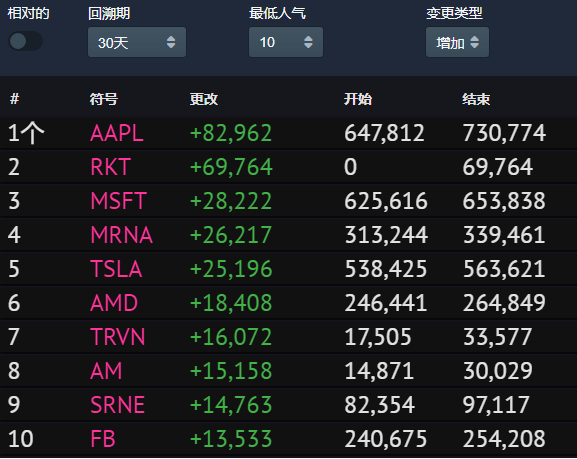The width and height of the screenshot is (577, 459).
Task: Click the +69,764 change value
Action: pyautogui.click(x=231, y=167)
